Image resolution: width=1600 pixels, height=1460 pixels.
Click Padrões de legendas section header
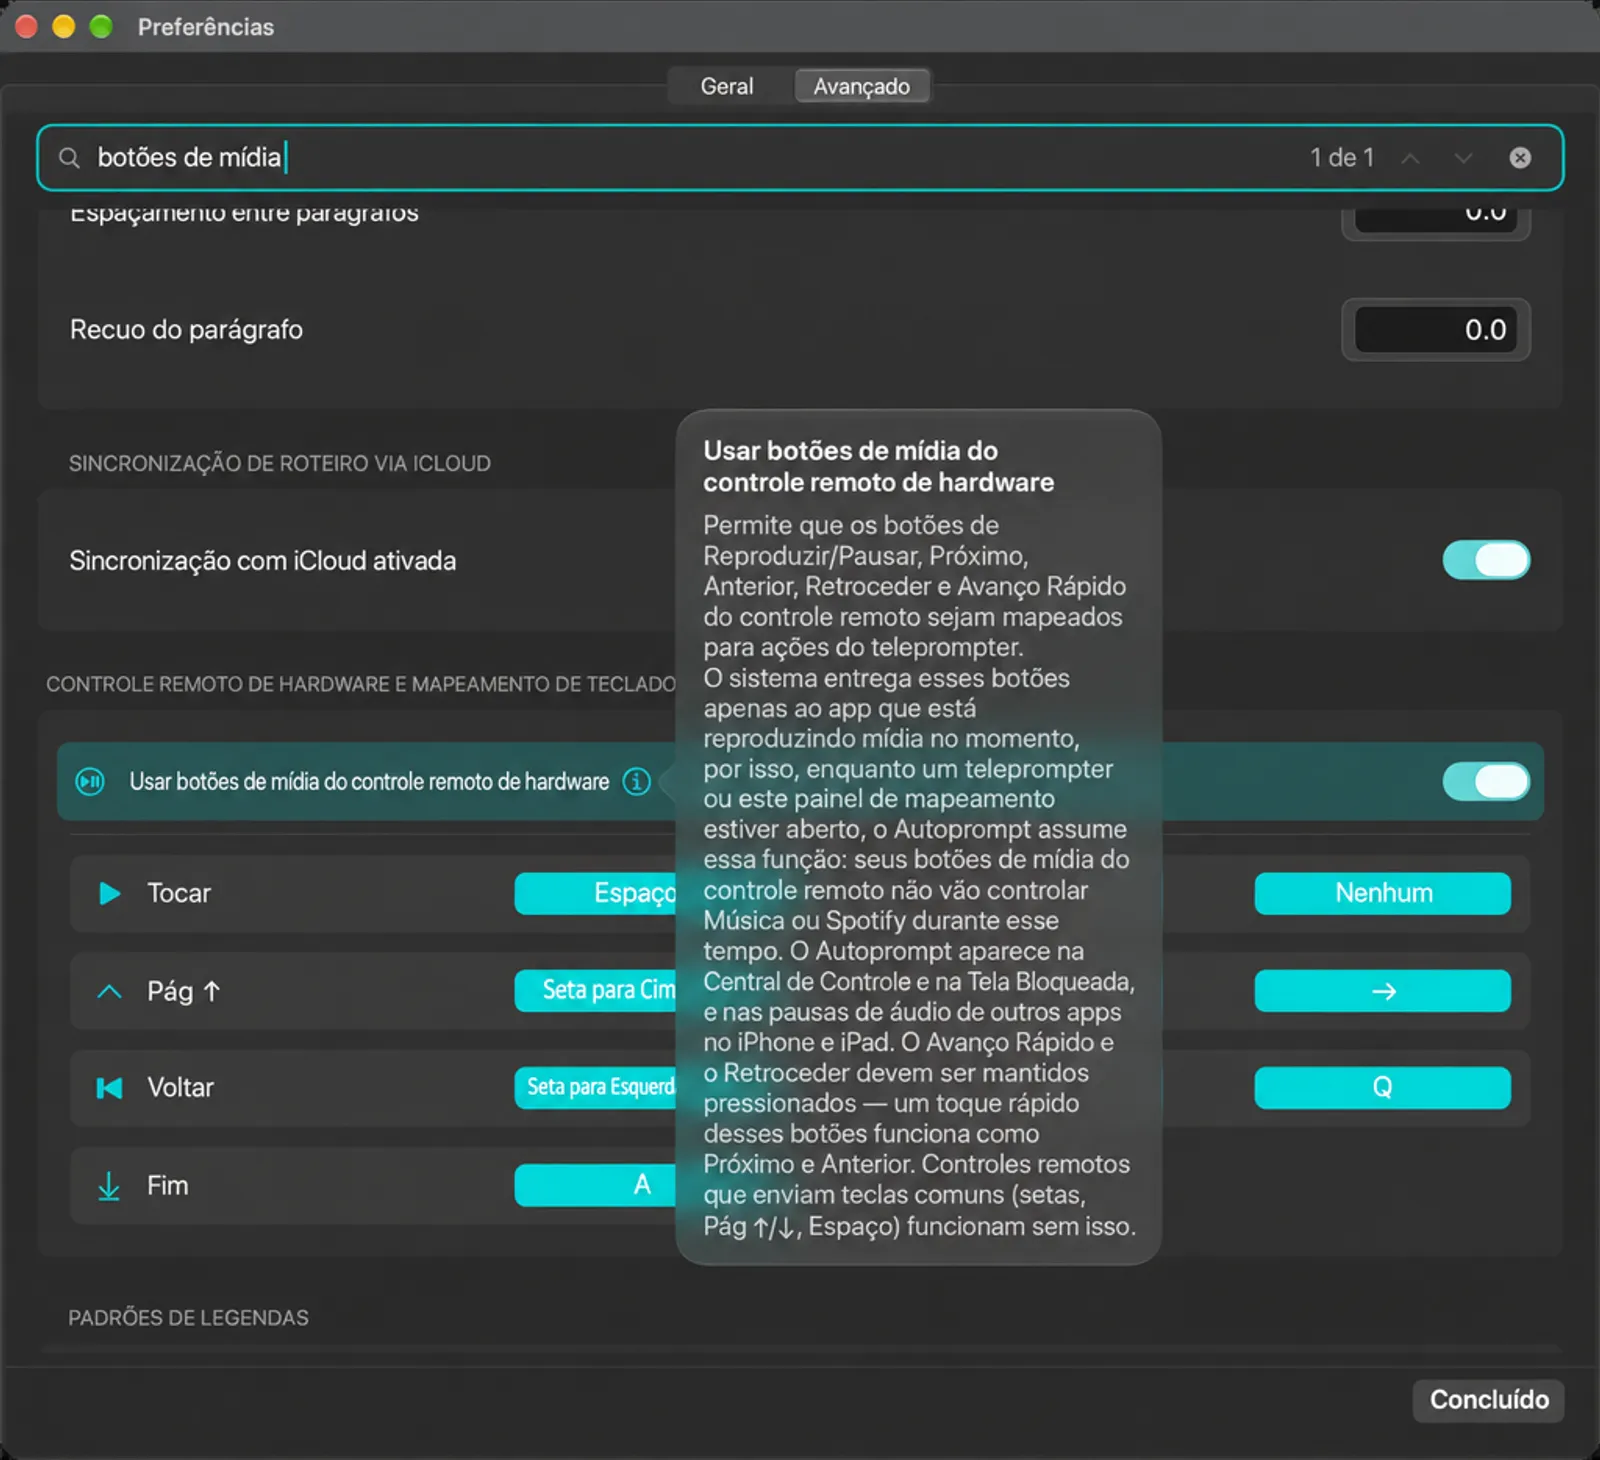(188, 1317)
